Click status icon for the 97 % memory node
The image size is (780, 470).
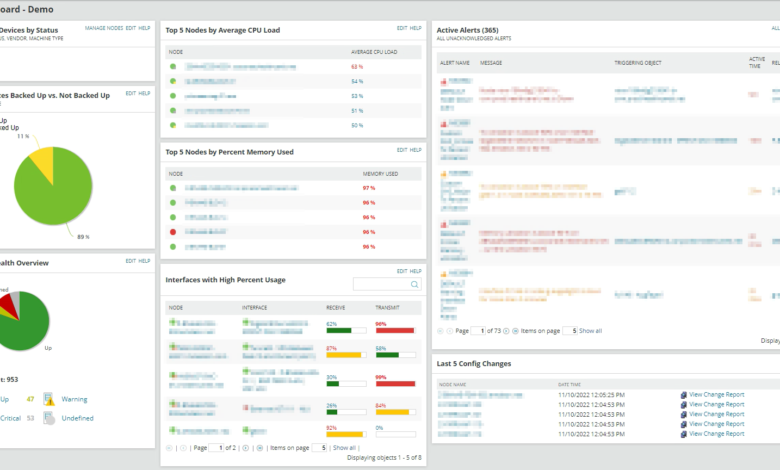pos(173,188)
